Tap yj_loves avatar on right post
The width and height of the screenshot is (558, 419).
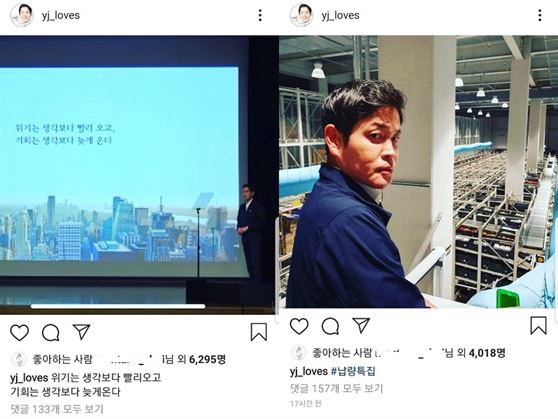tap(301, 15)
